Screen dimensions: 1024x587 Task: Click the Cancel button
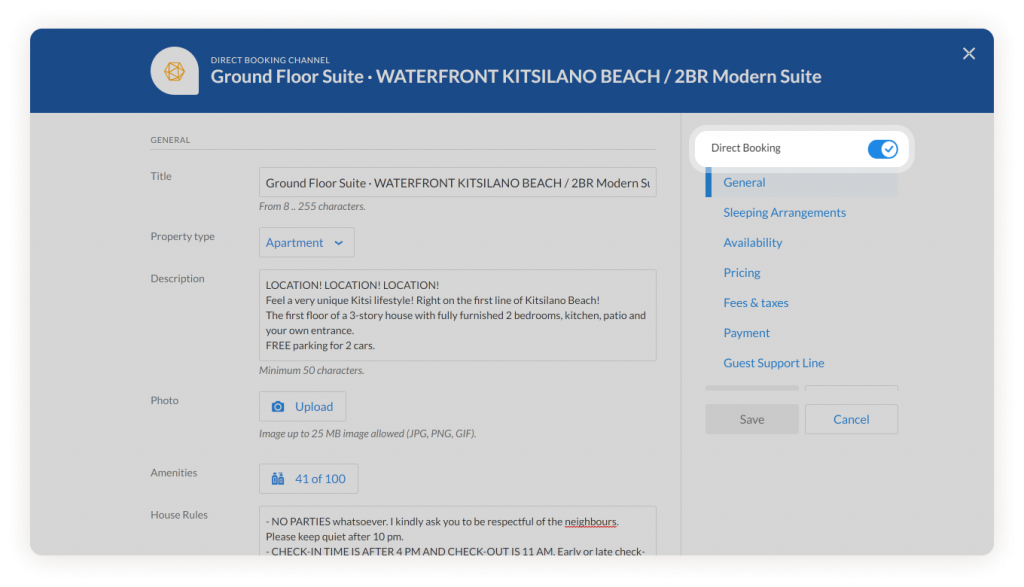(851, 420)
